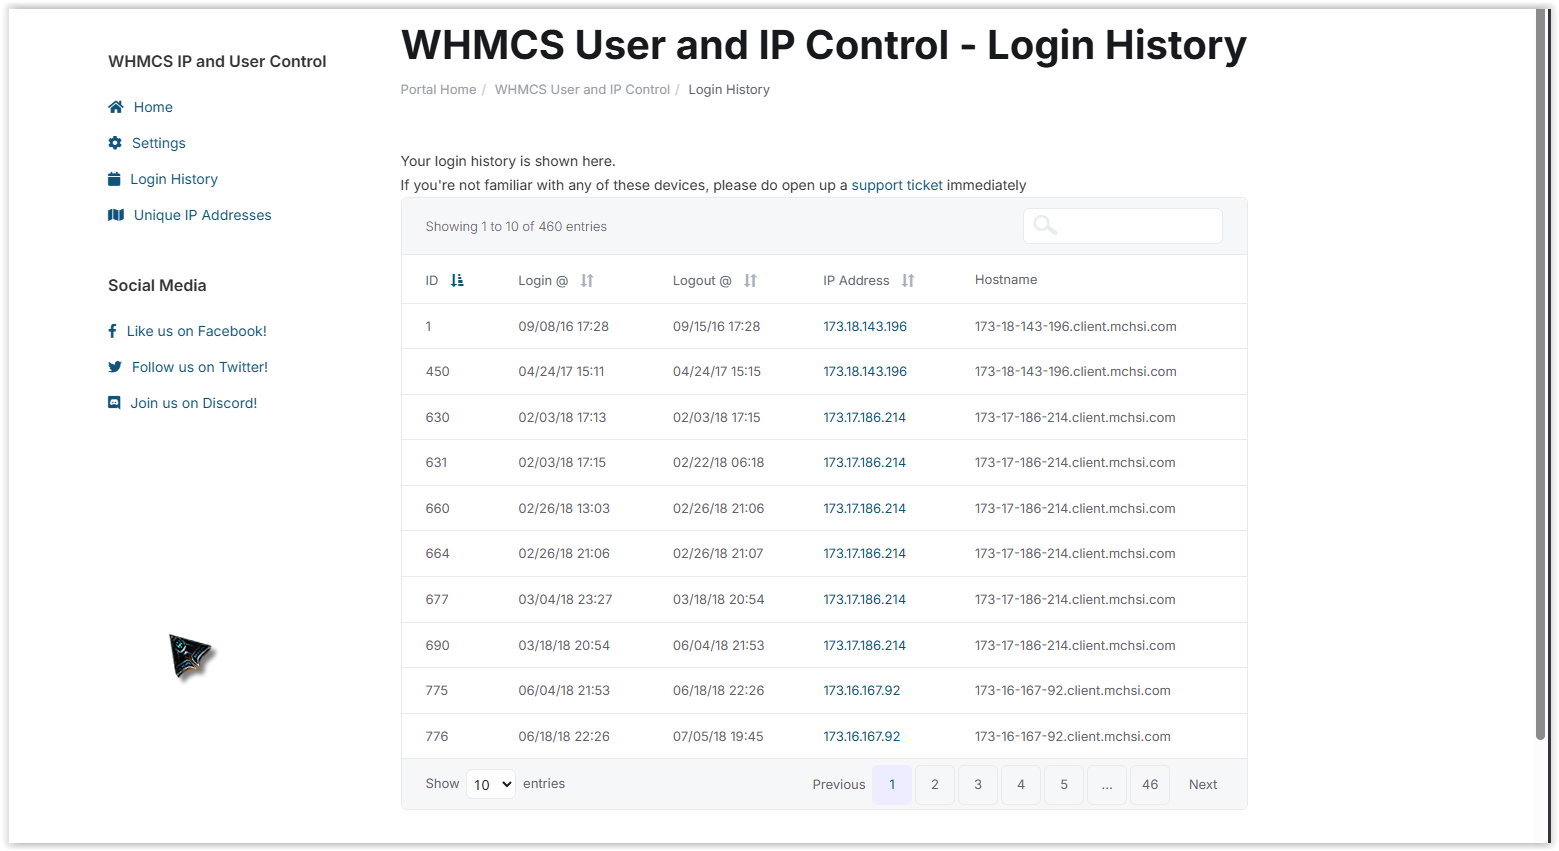
Task: Click login time 02/26/18 13:03
Action: pyautogui.click(x=564, y=508)
